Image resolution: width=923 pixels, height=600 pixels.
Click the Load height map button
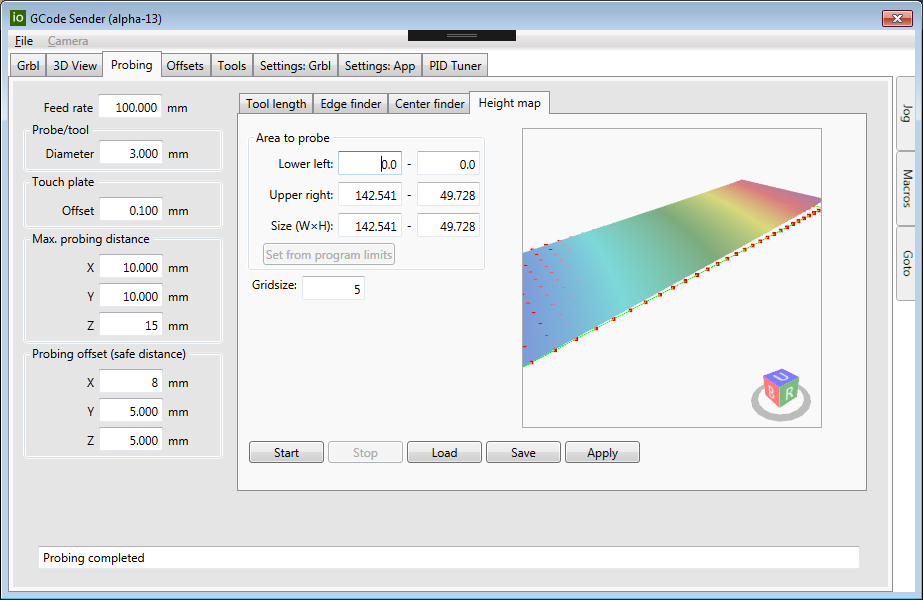pos(444,453)
